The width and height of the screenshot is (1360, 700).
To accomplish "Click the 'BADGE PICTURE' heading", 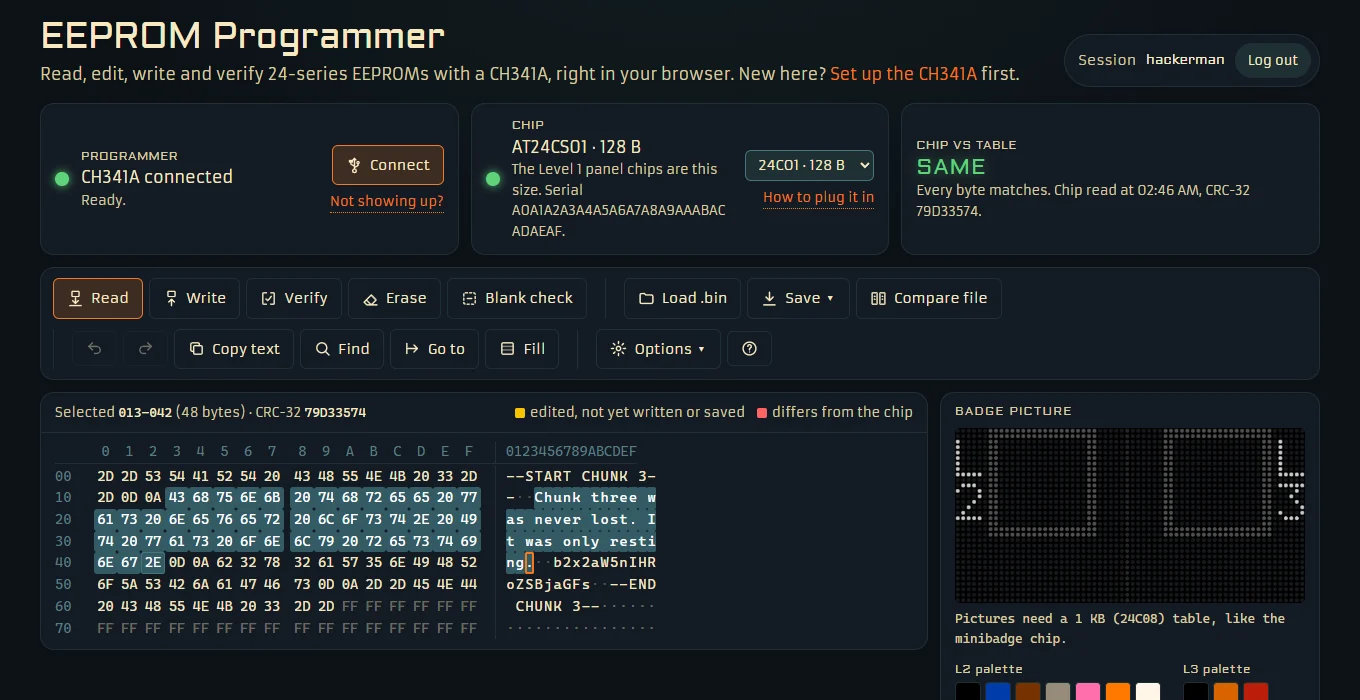I will click(1013, 411).
